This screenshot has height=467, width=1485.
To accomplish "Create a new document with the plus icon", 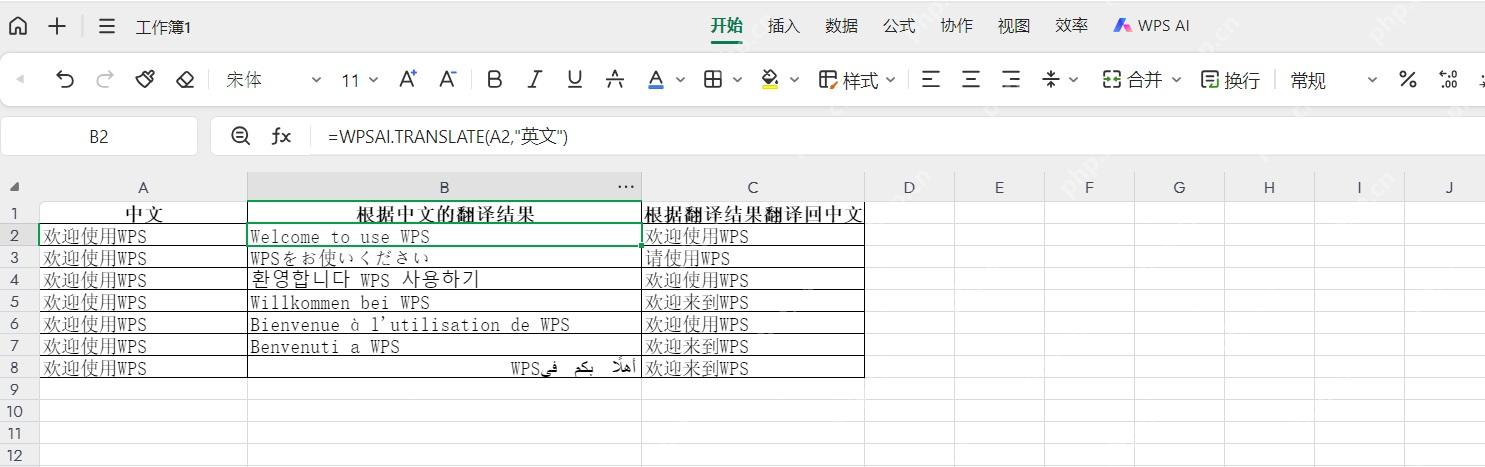I will point(57,26).
